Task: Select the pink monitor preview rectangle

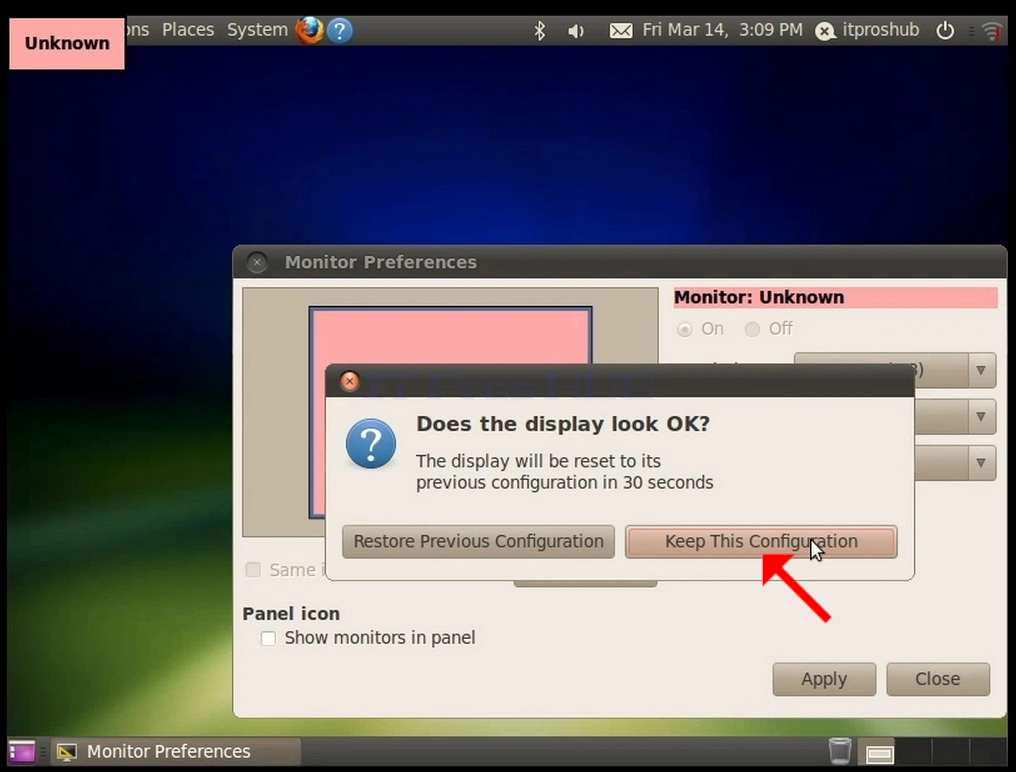Action: (450, 335)
